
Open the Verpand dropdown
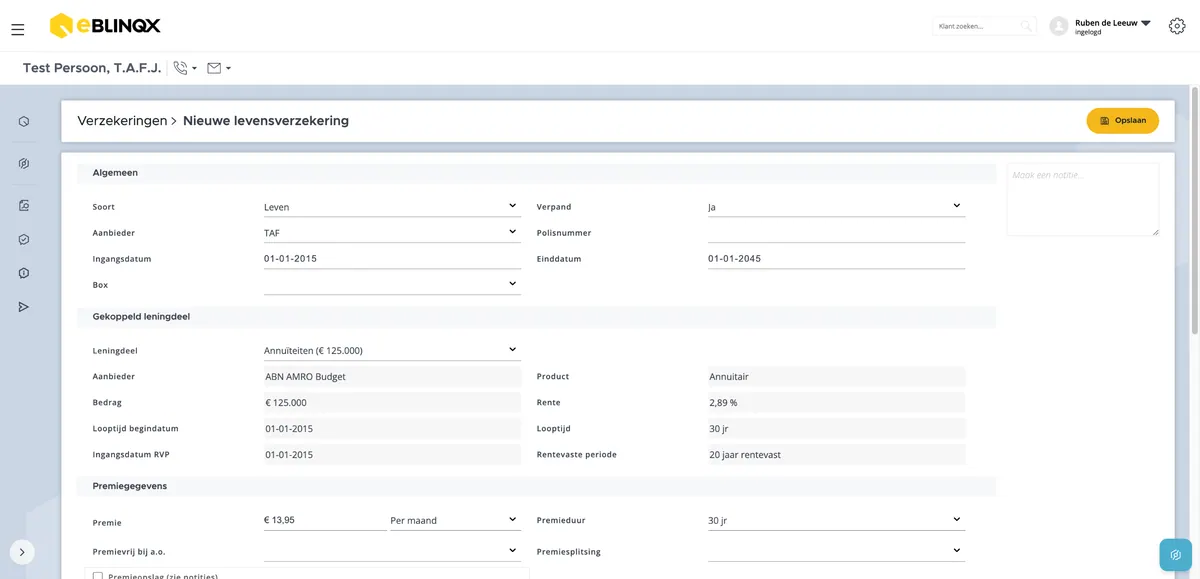pos(836,207)
